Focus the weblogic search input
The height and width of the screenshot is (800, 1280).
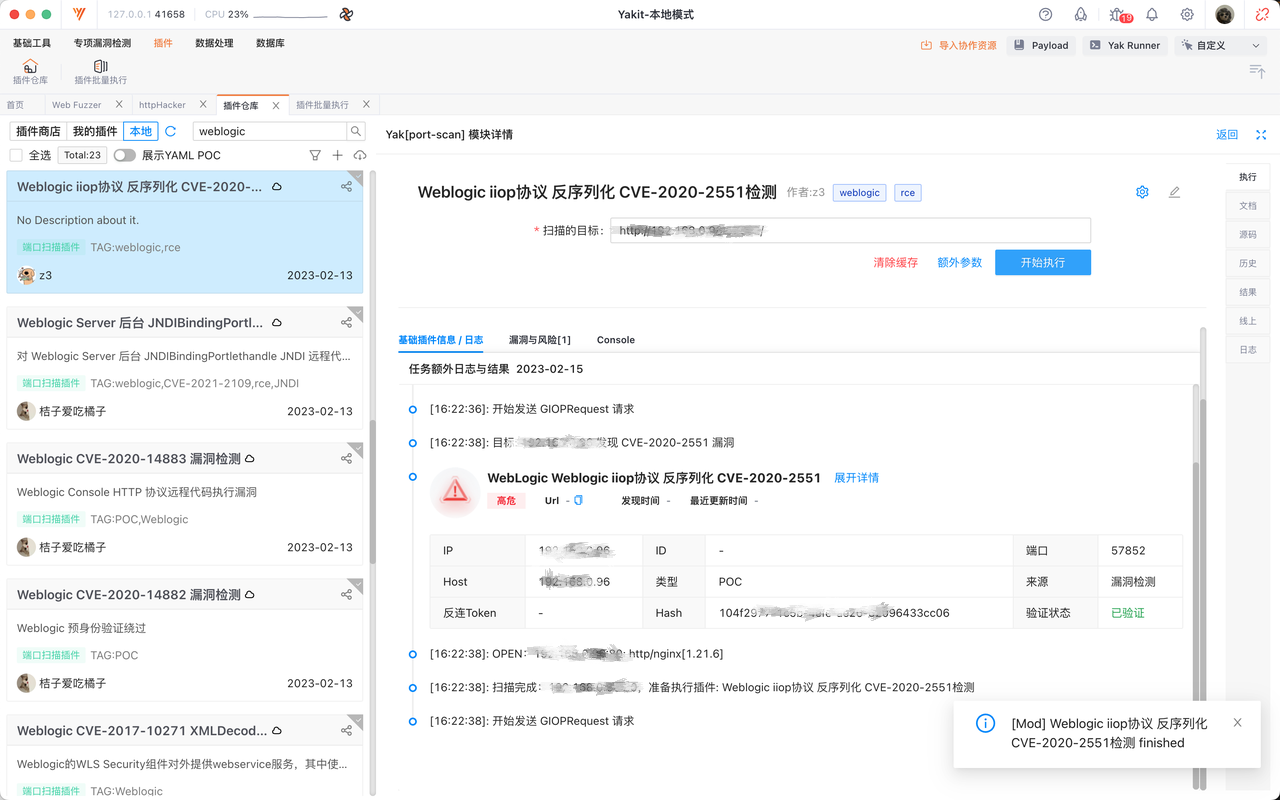click(270, 131)
